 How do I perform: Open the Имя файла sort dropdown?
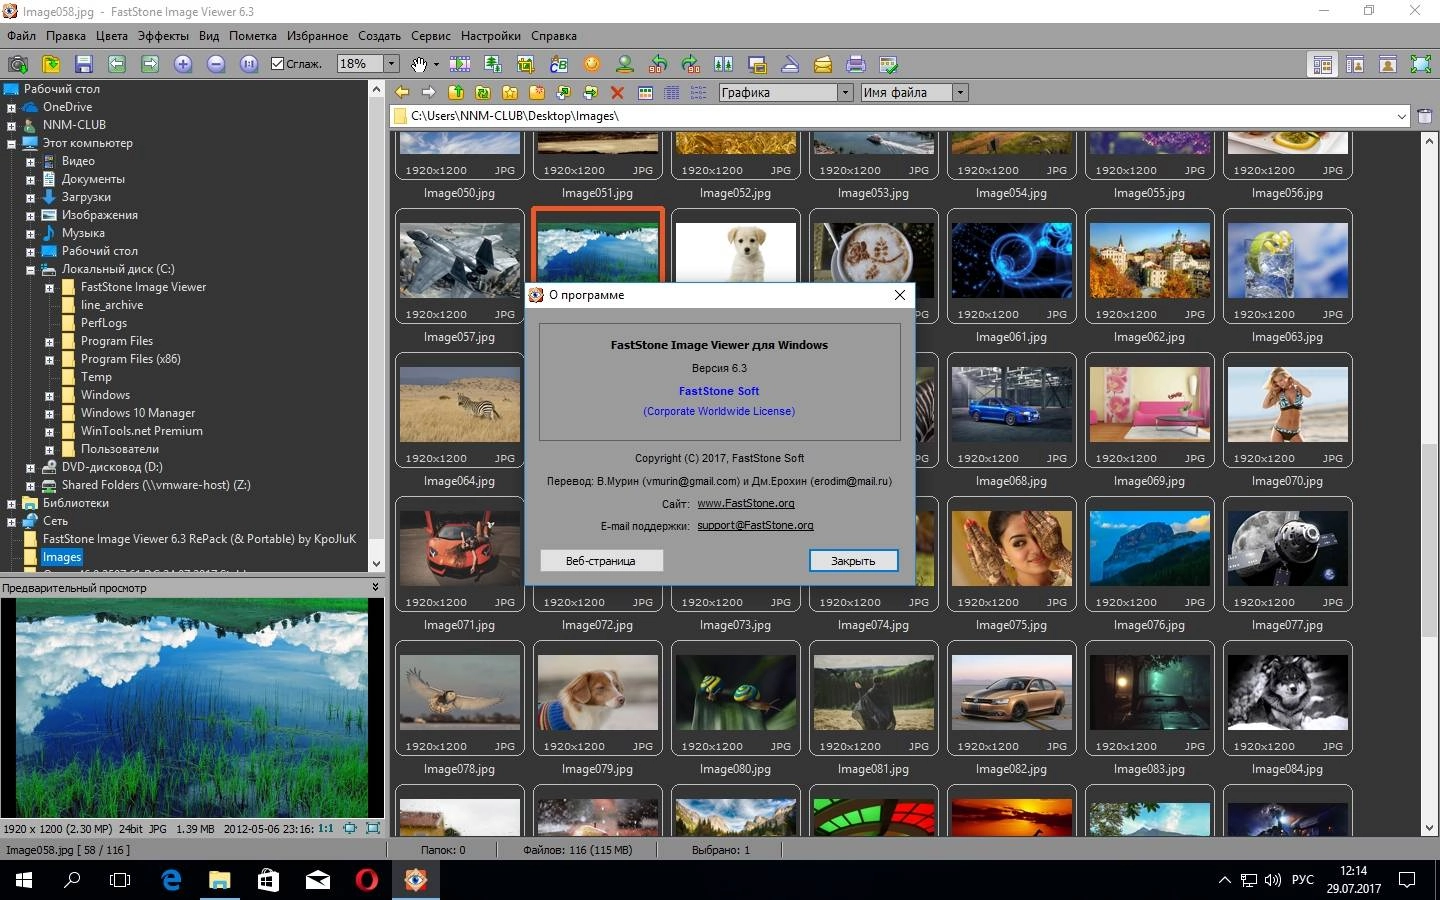click(x=960, y=92)
